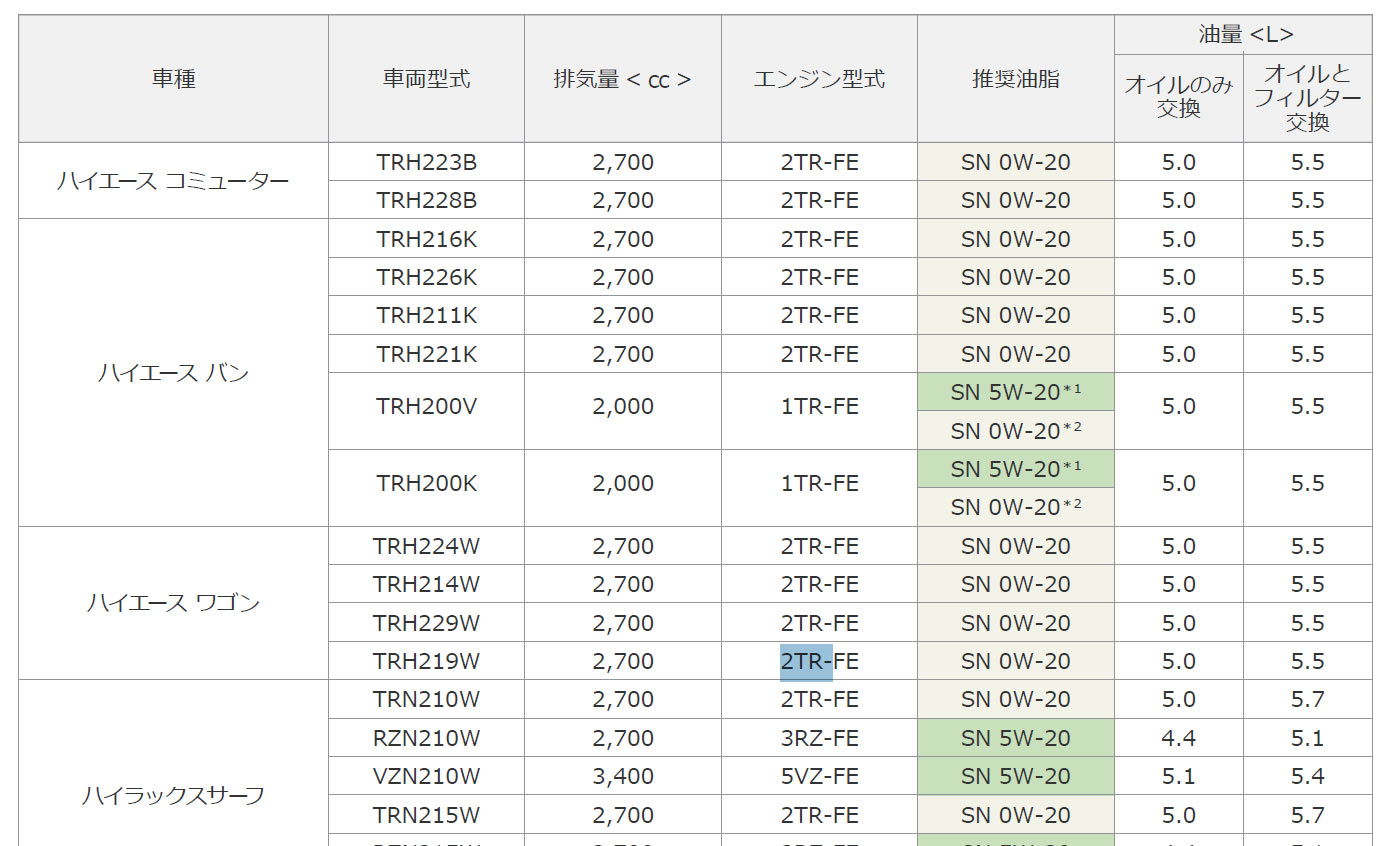The width and height of the screenshot is (1392, 846).
Task: Click the 2,700 displacement in TRH229W row
Action: point(623,623)
